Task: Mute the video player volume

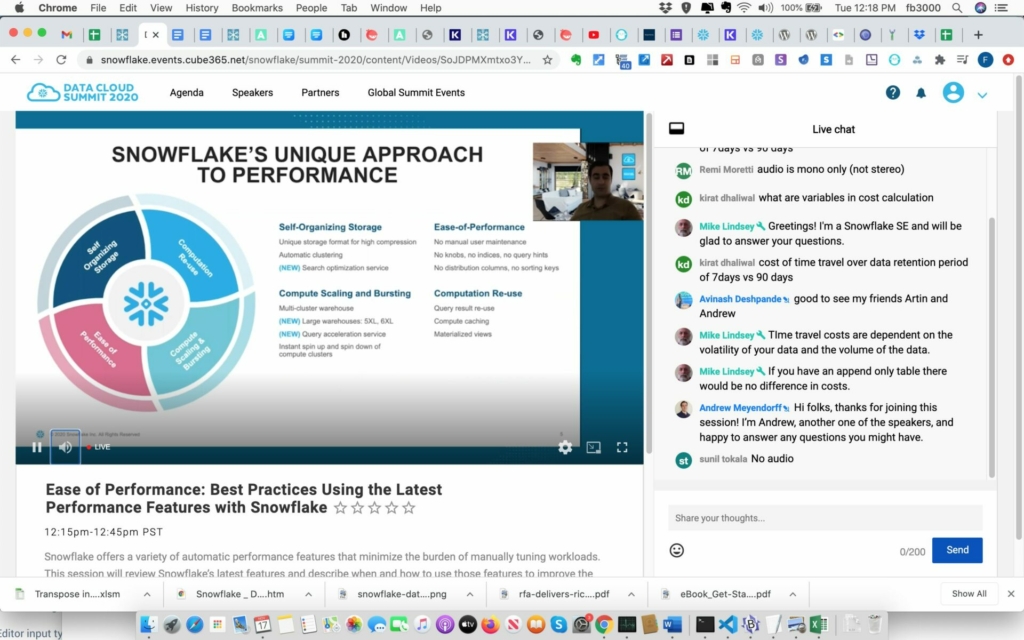Action: pyautogui.click(x=65, y=447)
